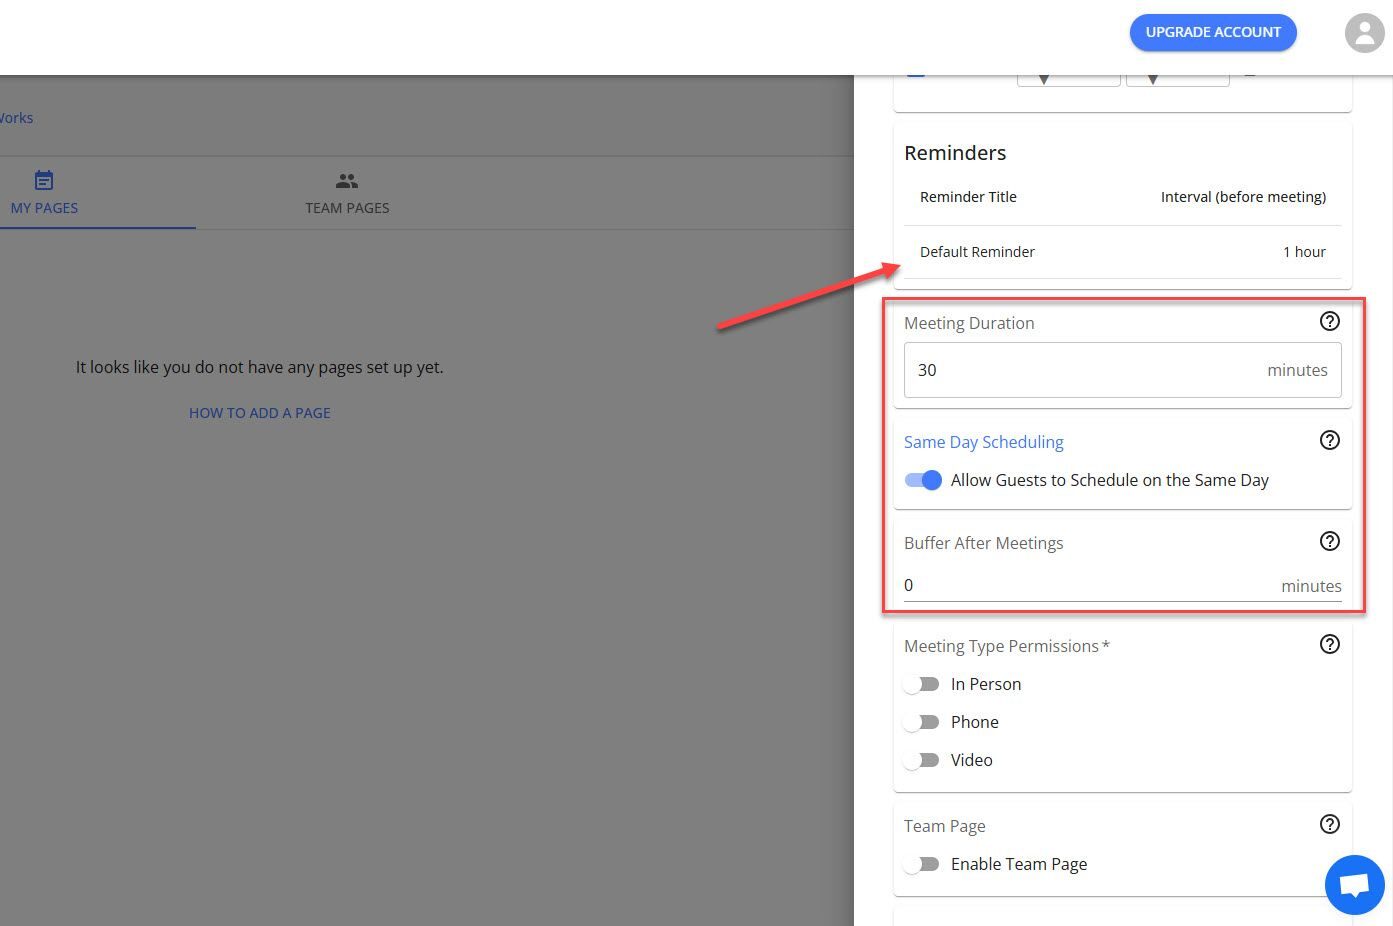1393x926 pixels.
Task: Click the Buffer After Meetings help icon
Action: click(1329, 541)
